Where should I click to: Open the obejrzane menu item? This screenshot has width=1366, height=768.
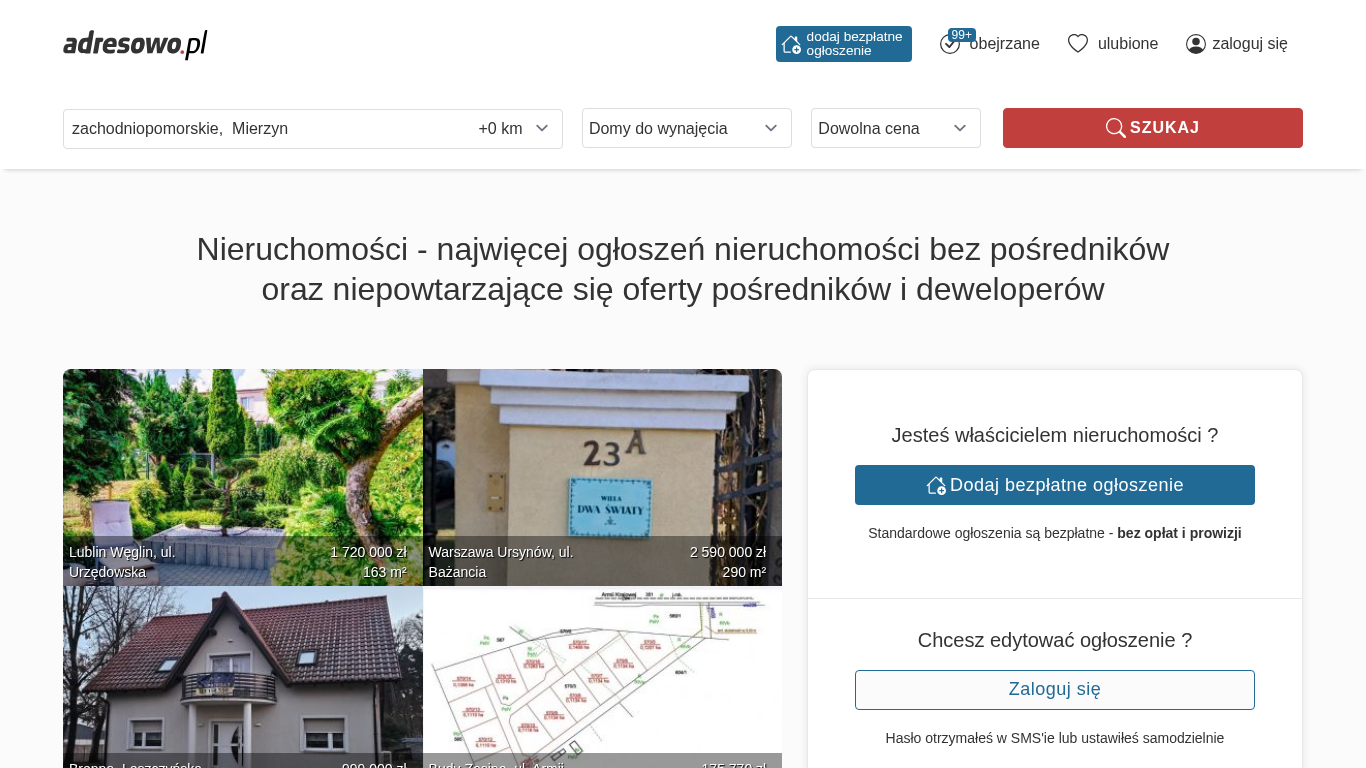pos(1004,44)
